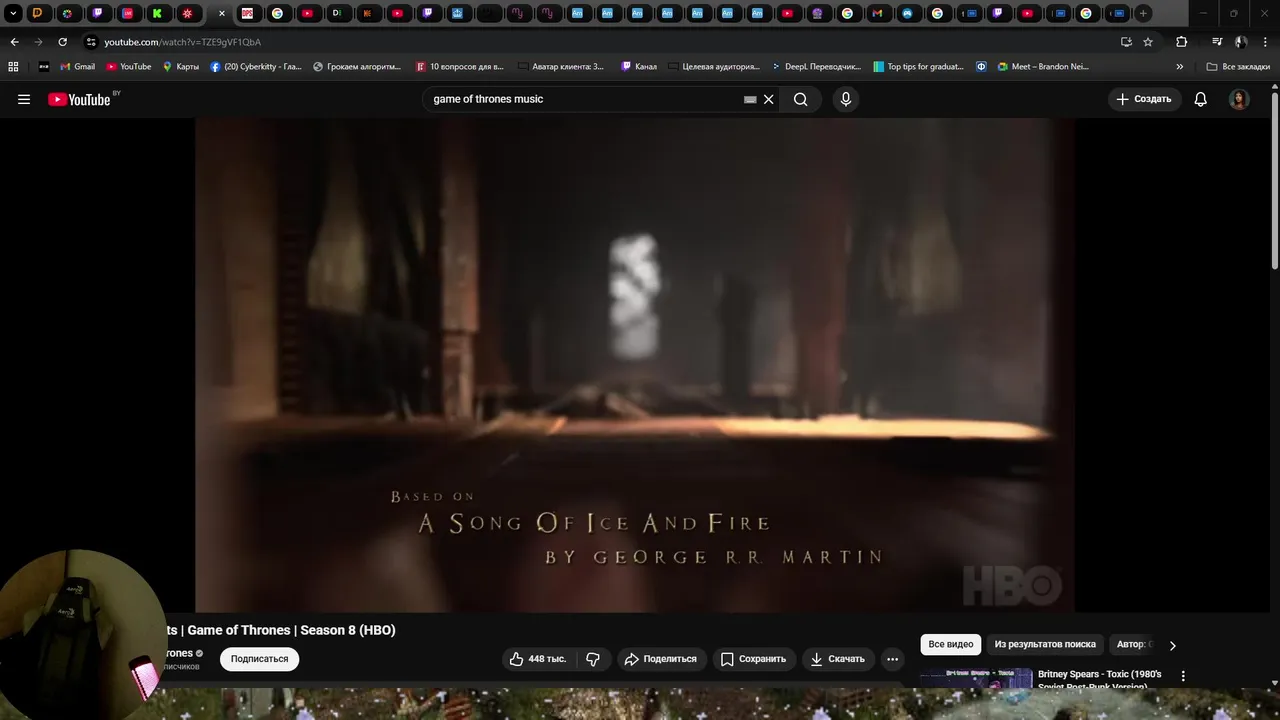Image resolution: width=1280 pixels, height=720 pixels.
Task: View site information icon in address bar
Action: (91, 42)
